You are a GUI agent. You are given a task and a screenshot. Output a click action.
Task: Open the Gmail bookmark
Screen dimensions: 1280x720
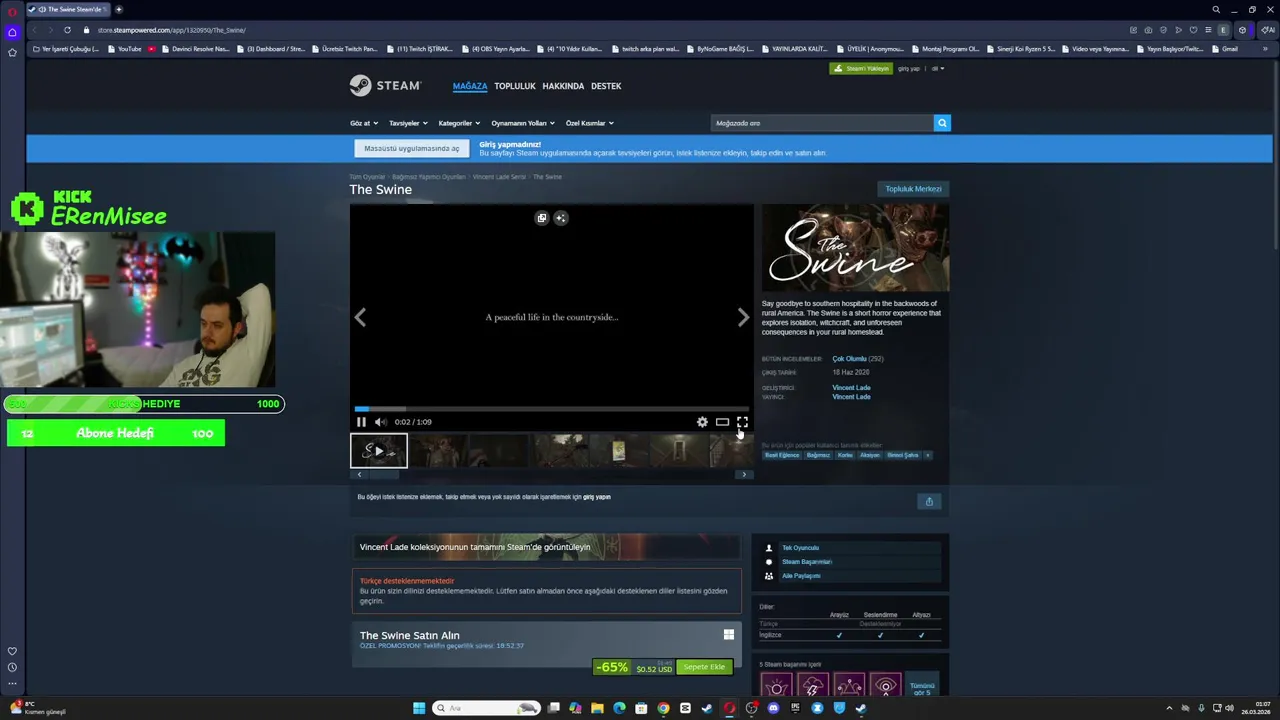click(x=1224, y=49)
